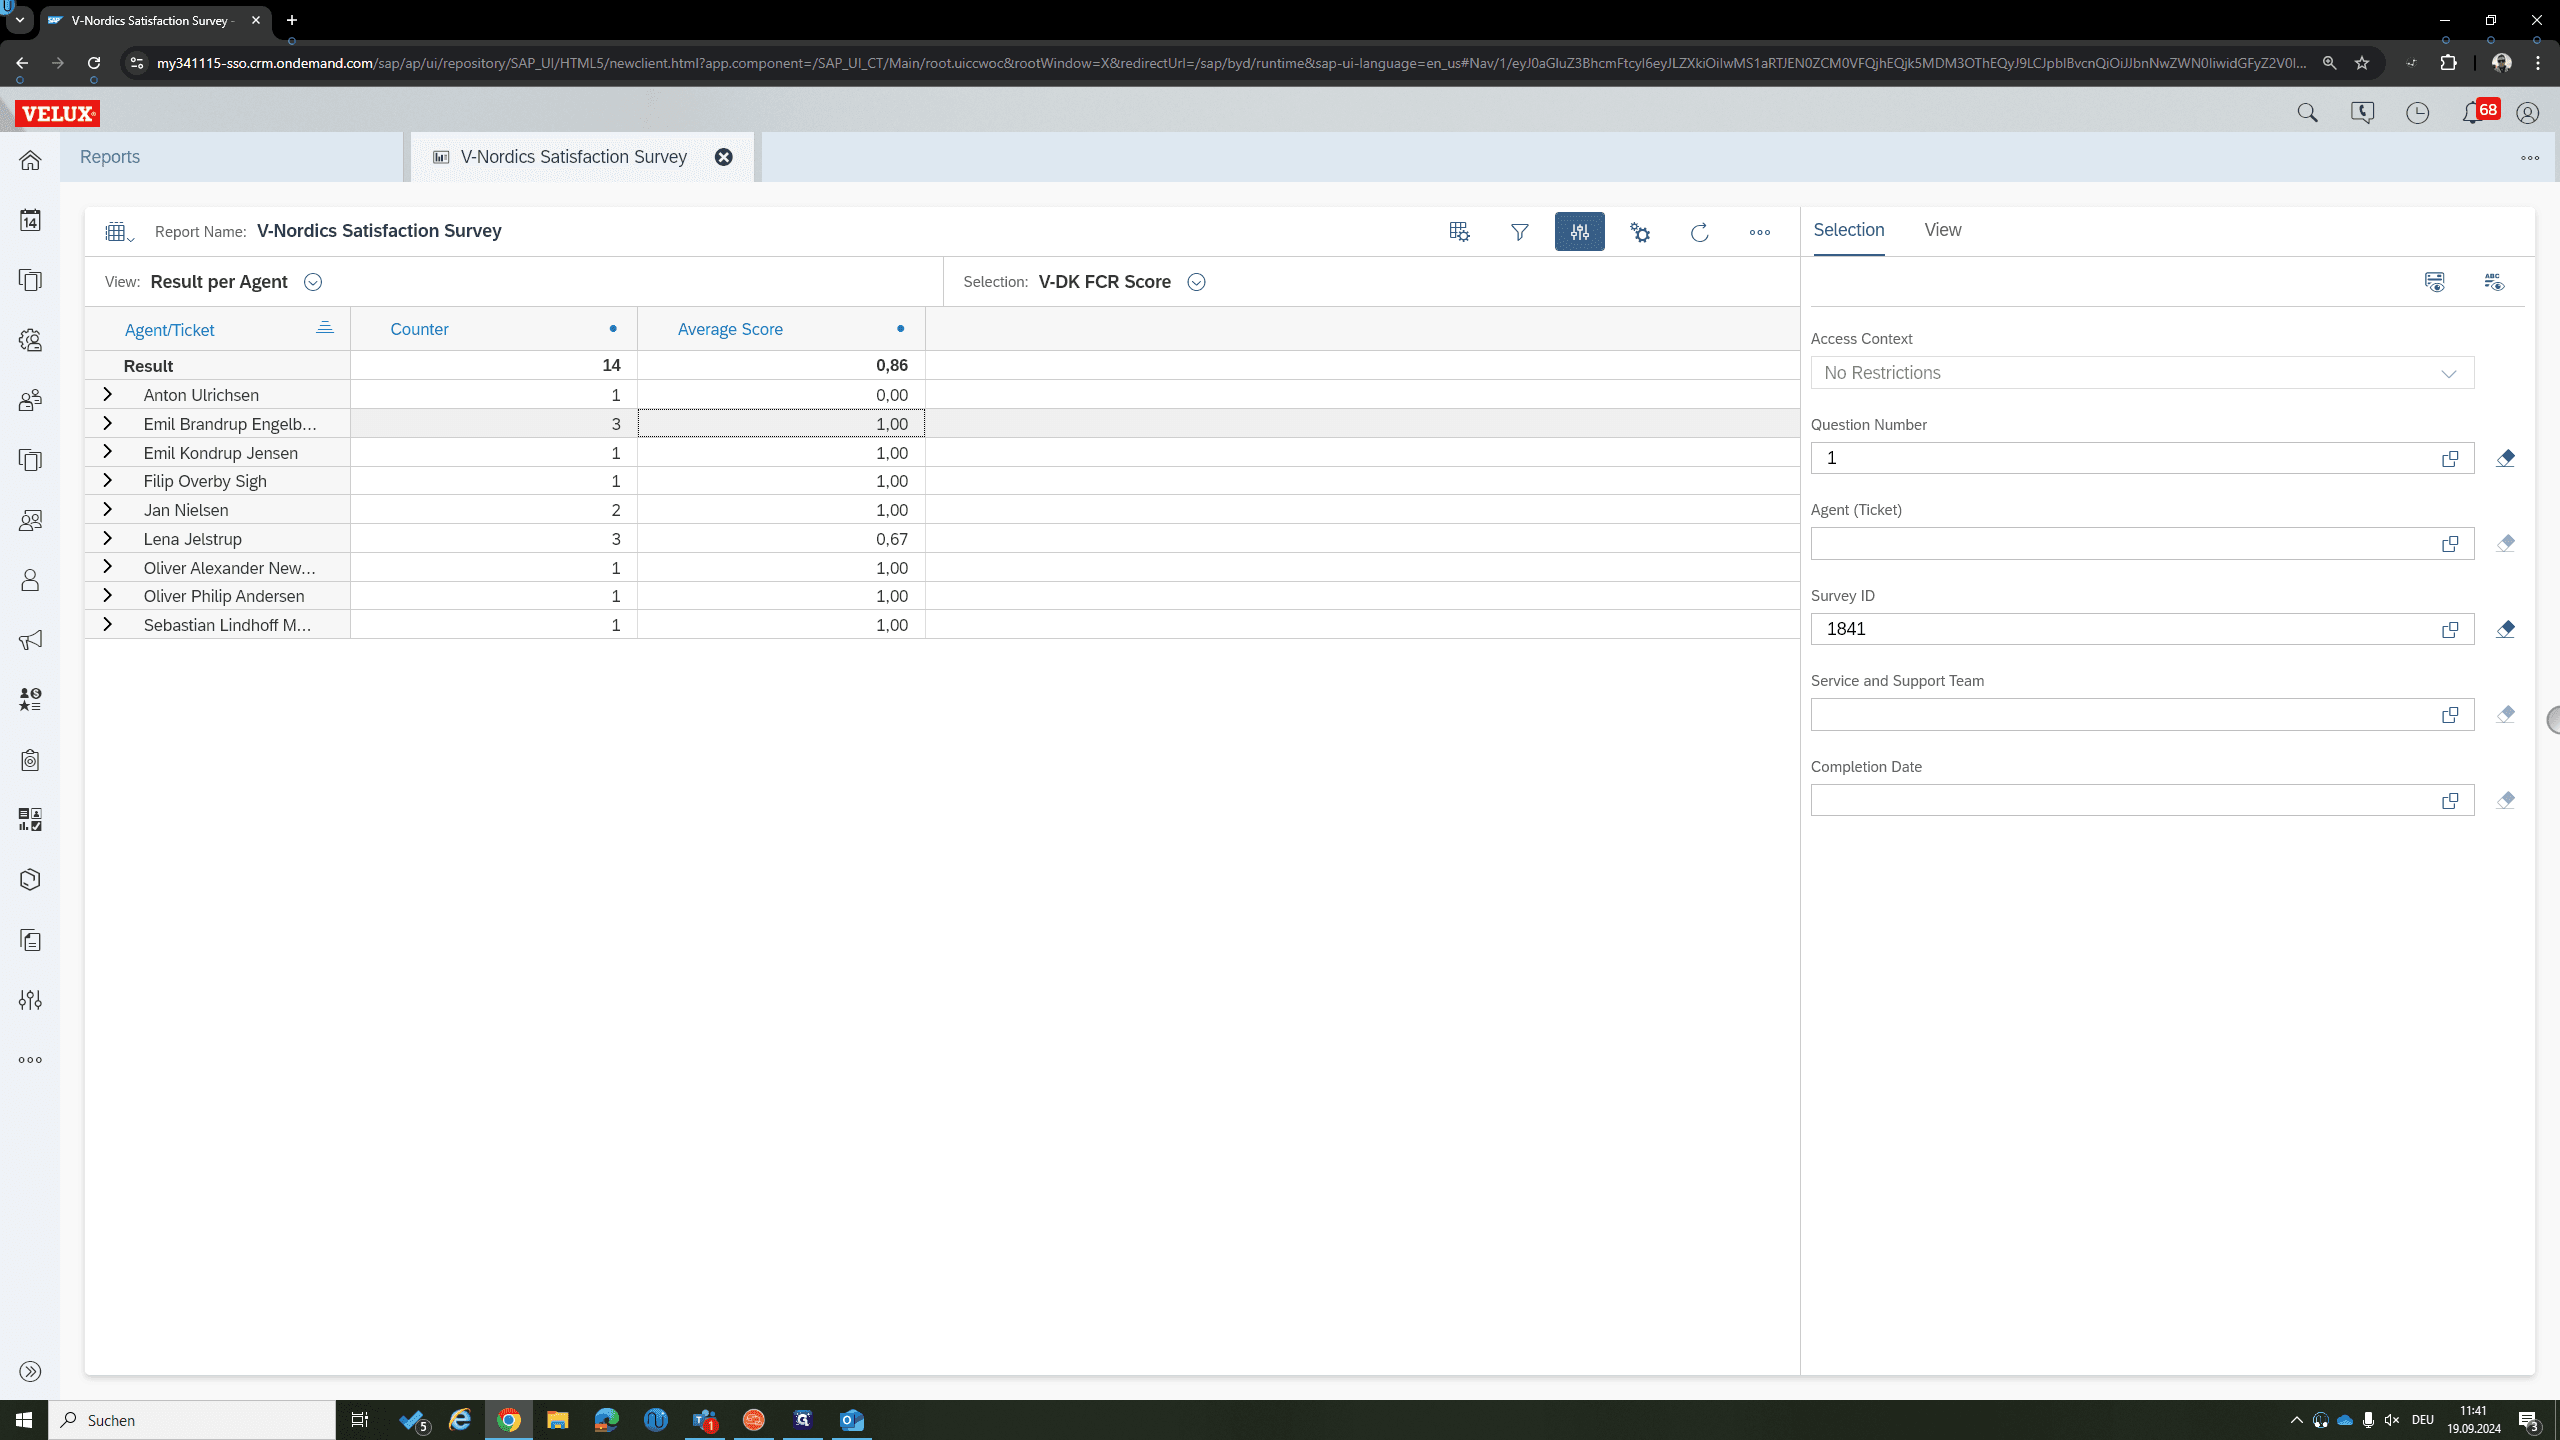
Task: Clear the Question Number eraser icon
Action: [2505, 458]
